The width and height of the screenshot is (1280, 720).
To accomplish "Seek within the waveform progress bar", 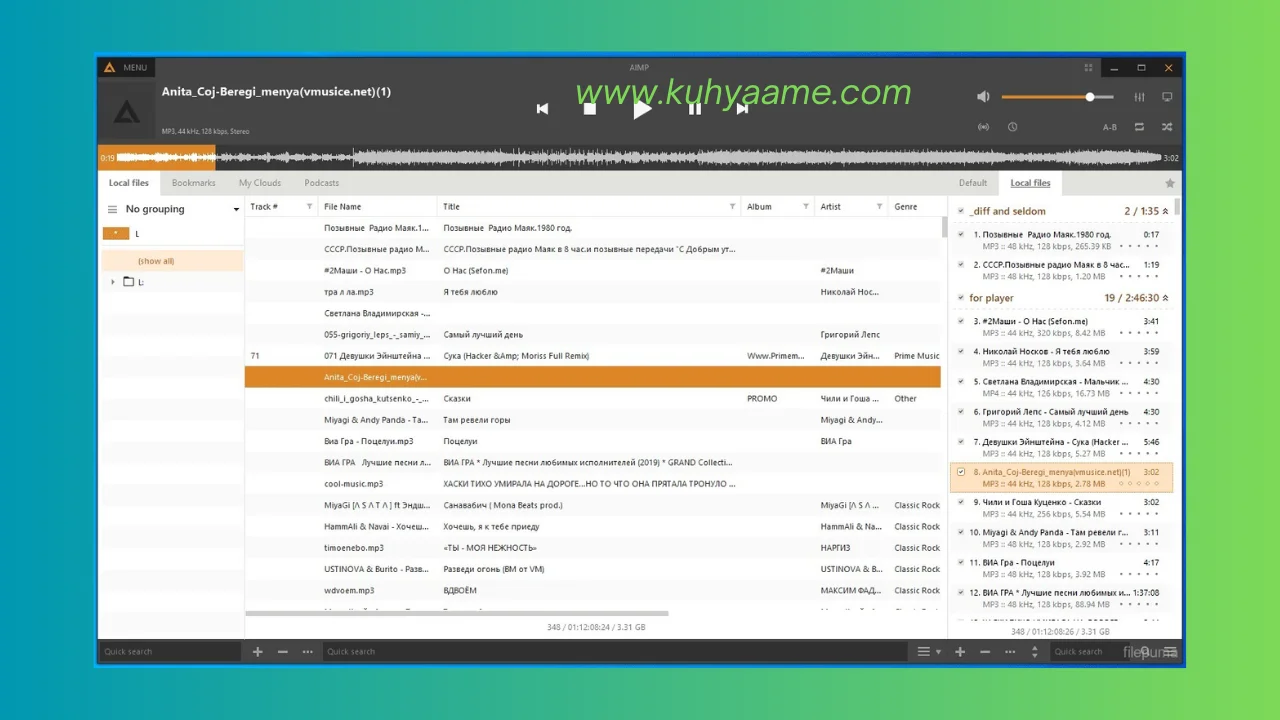I will (640, 157).
